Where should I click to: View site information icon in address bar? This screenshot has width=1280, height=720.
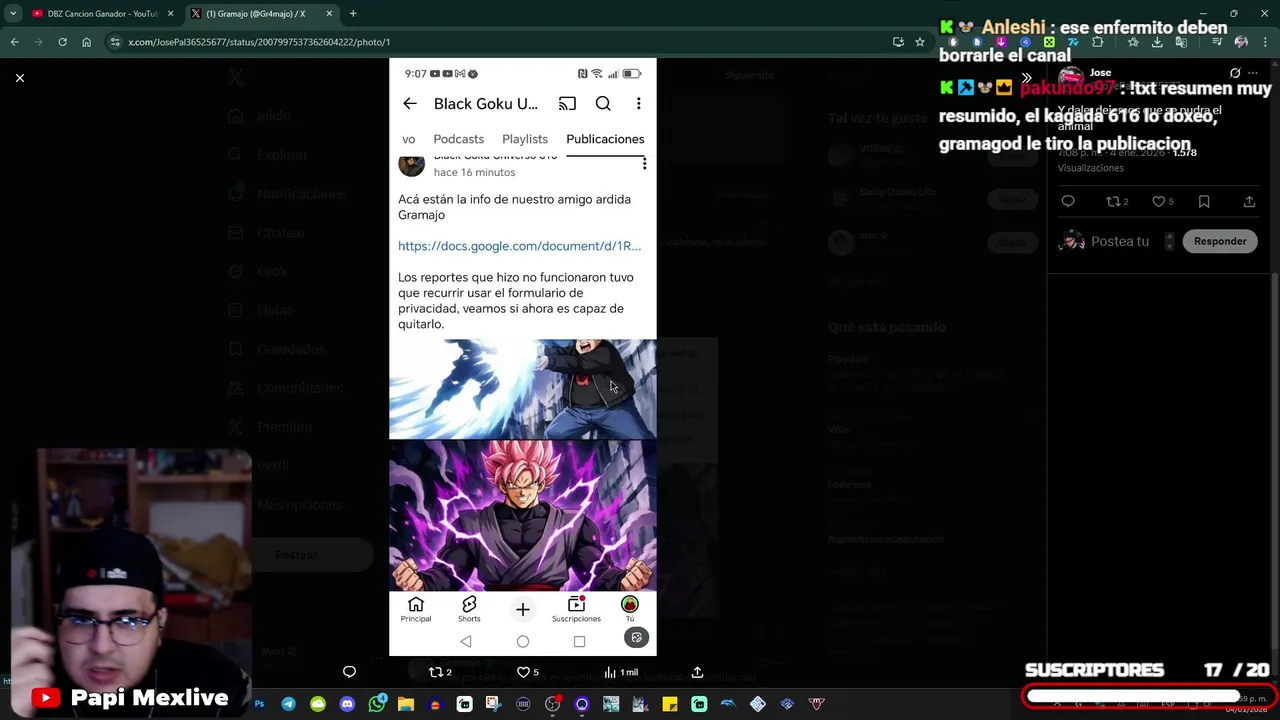[x=115, y=42]
